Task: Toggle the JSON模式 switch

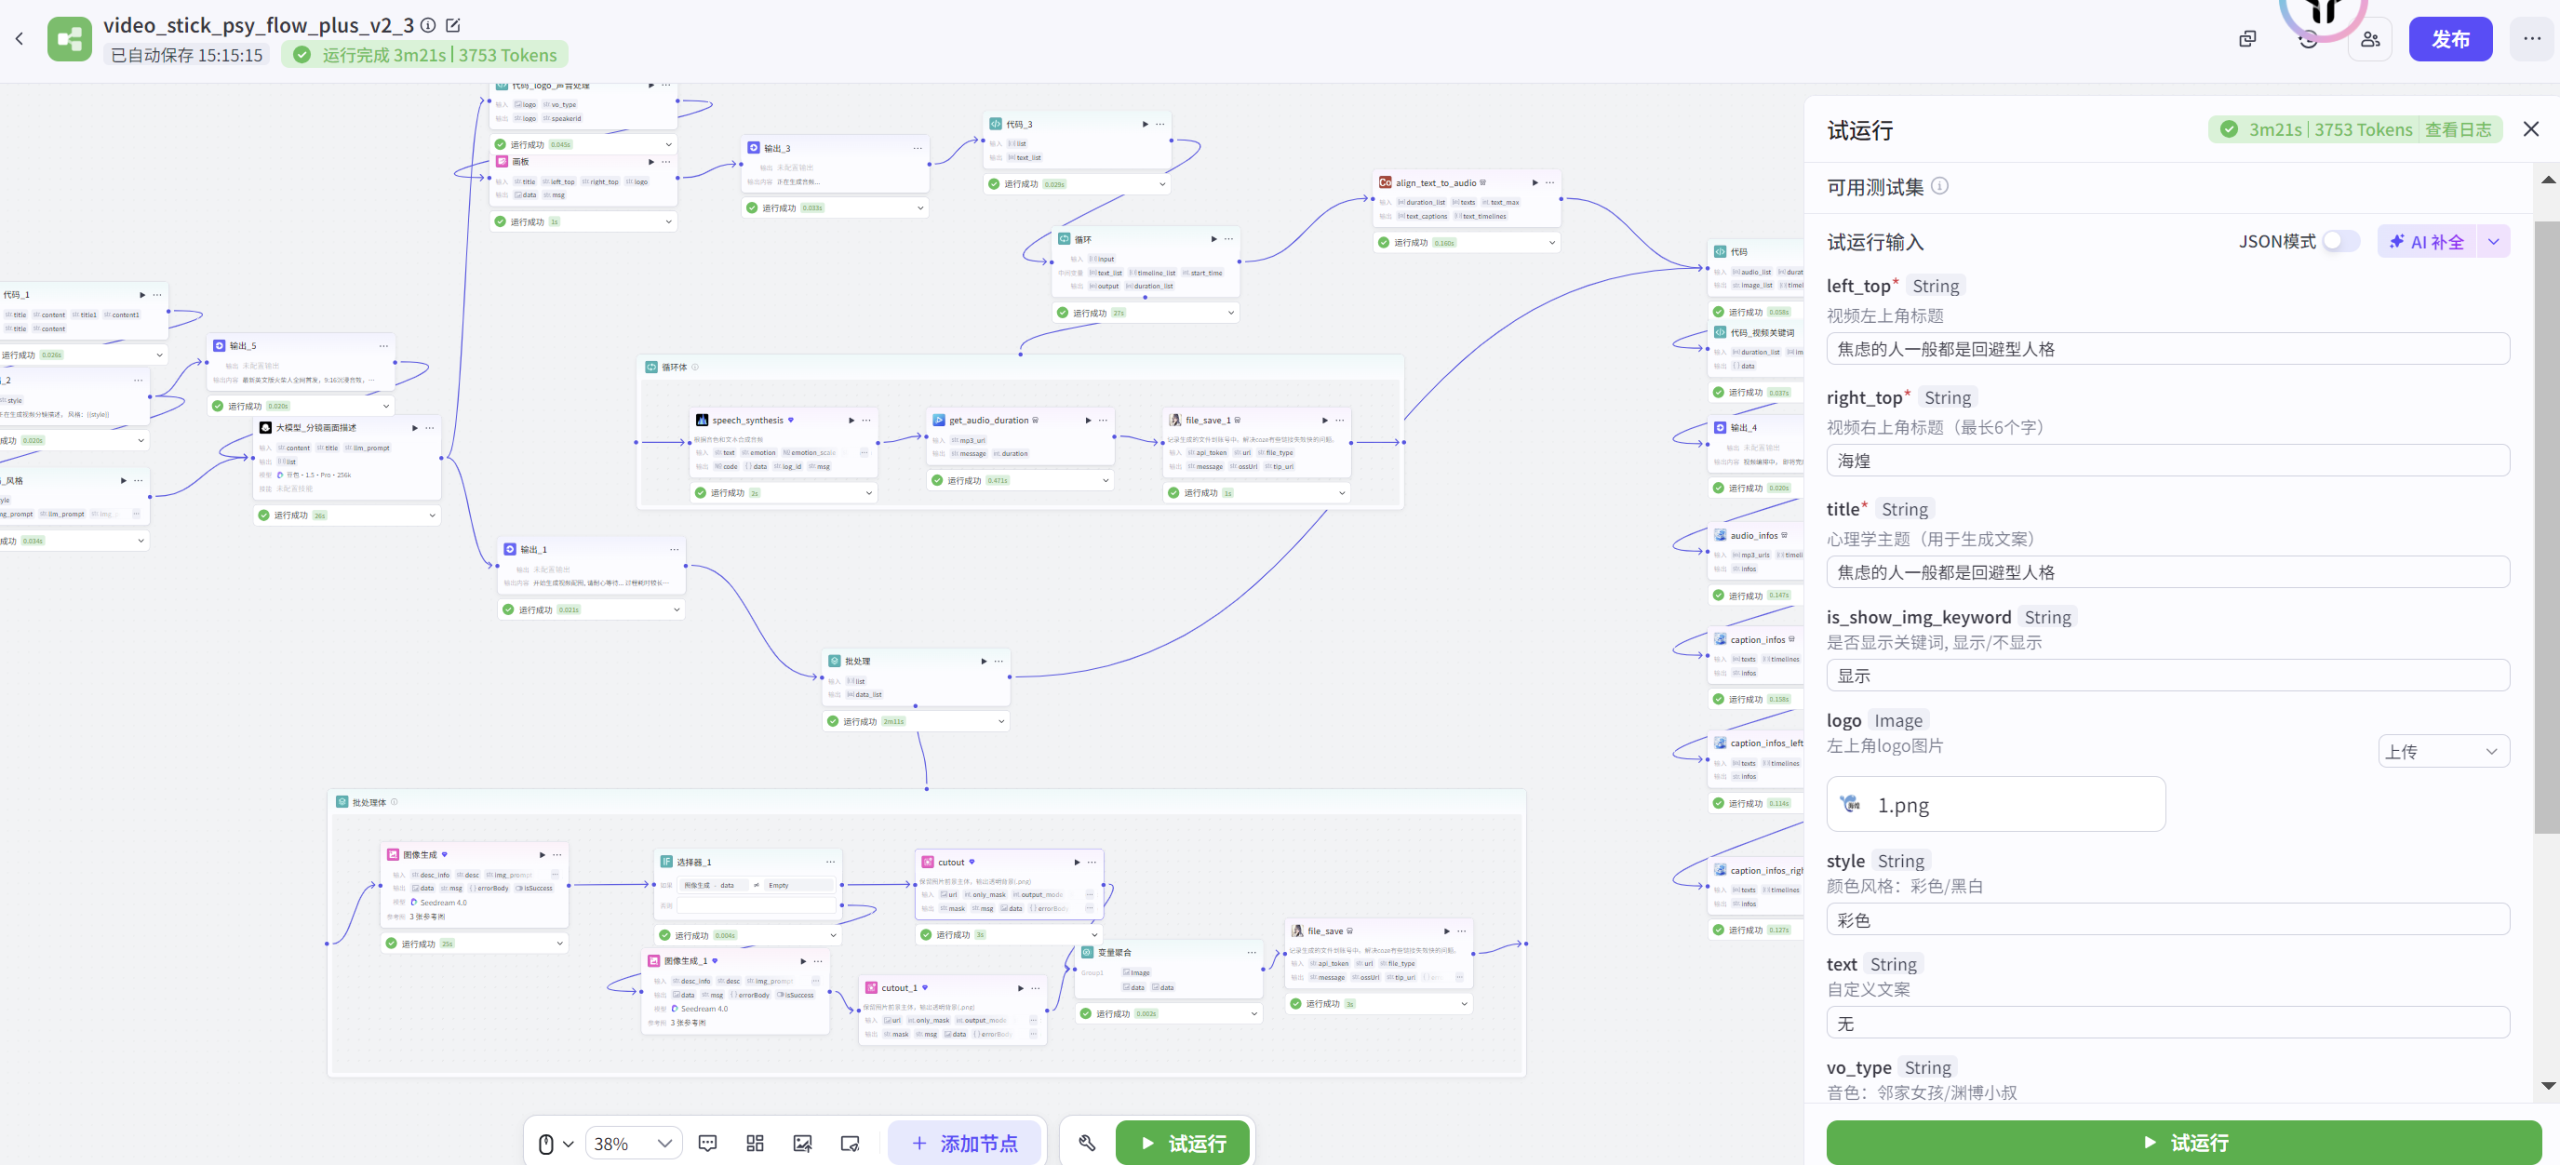Action: (x=2340, y=241)
